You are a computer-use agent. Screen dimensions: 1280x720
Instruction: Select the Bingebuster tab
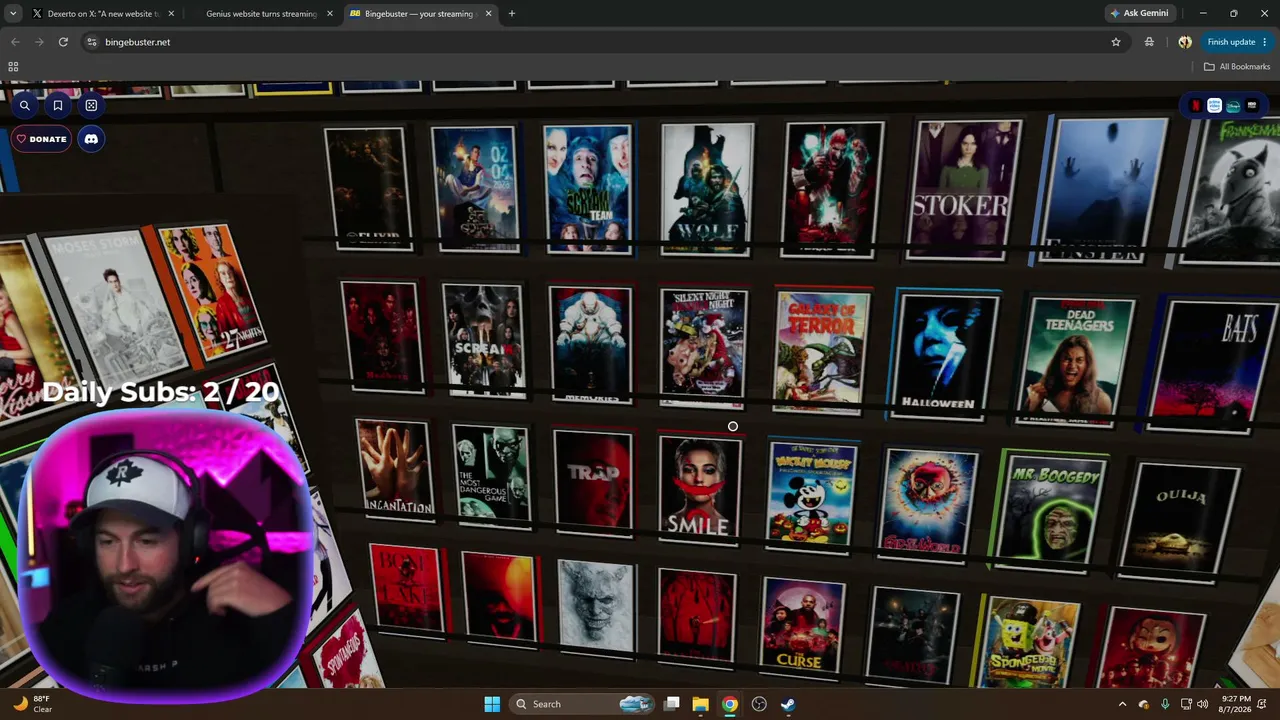420,14
